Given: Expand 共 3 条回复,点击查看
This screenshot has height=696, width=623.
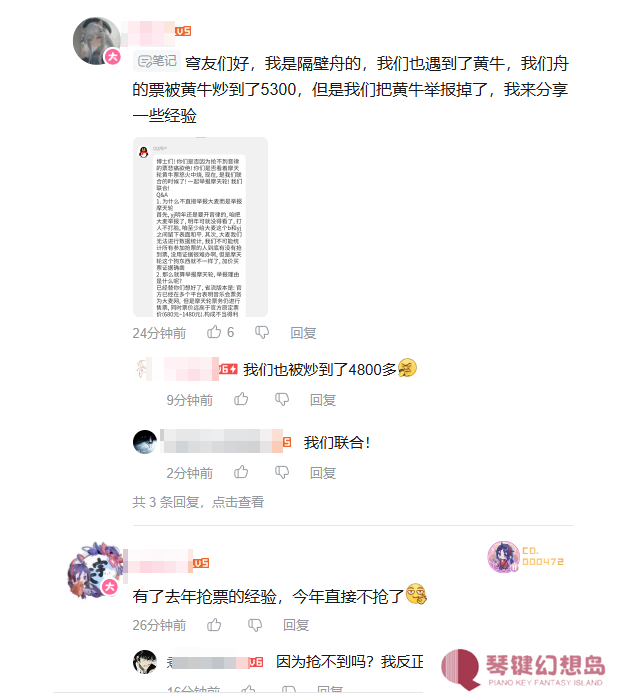Looking at the screenshot, I should [198, 502].
